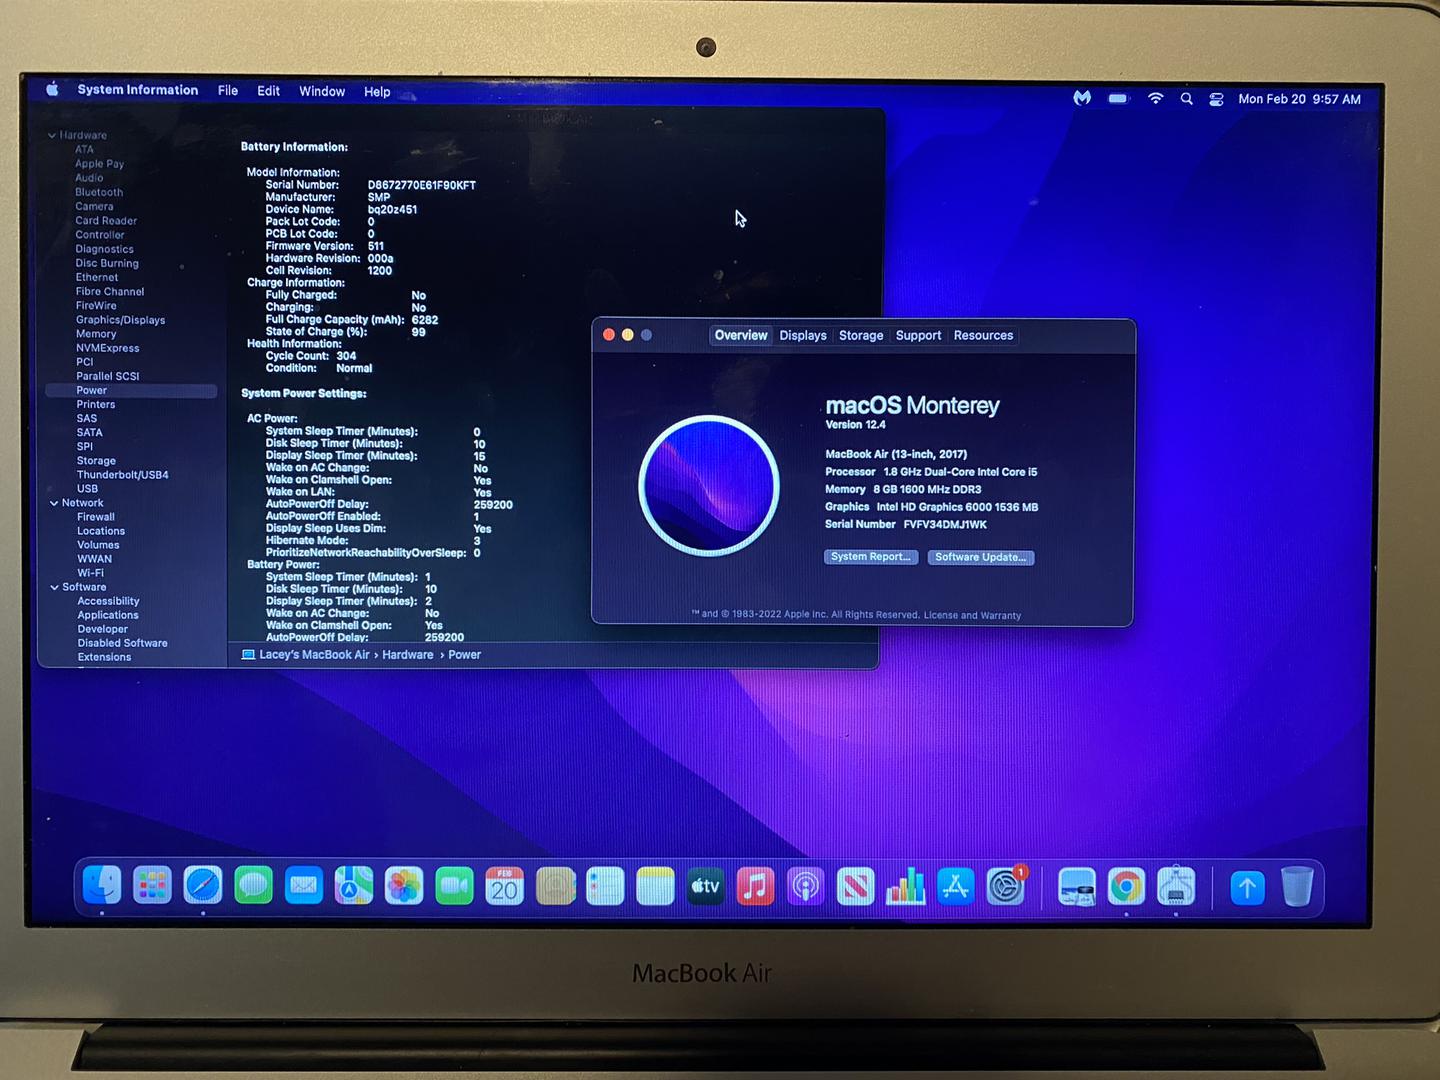Viewport: 1440px width, 1080px height.
Task: Open Messages from the dock
Action: tap(253, 885)
